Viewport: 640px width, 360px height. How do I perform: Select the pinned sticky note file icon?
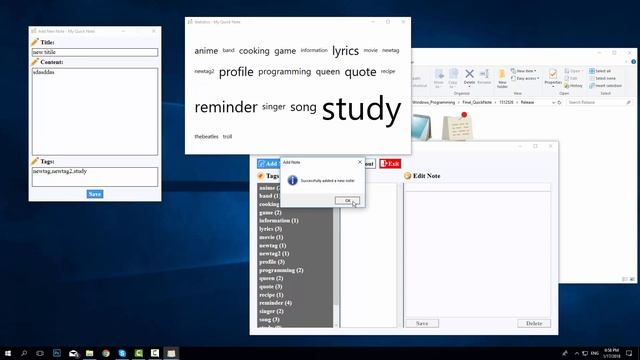tap(458, 127)
